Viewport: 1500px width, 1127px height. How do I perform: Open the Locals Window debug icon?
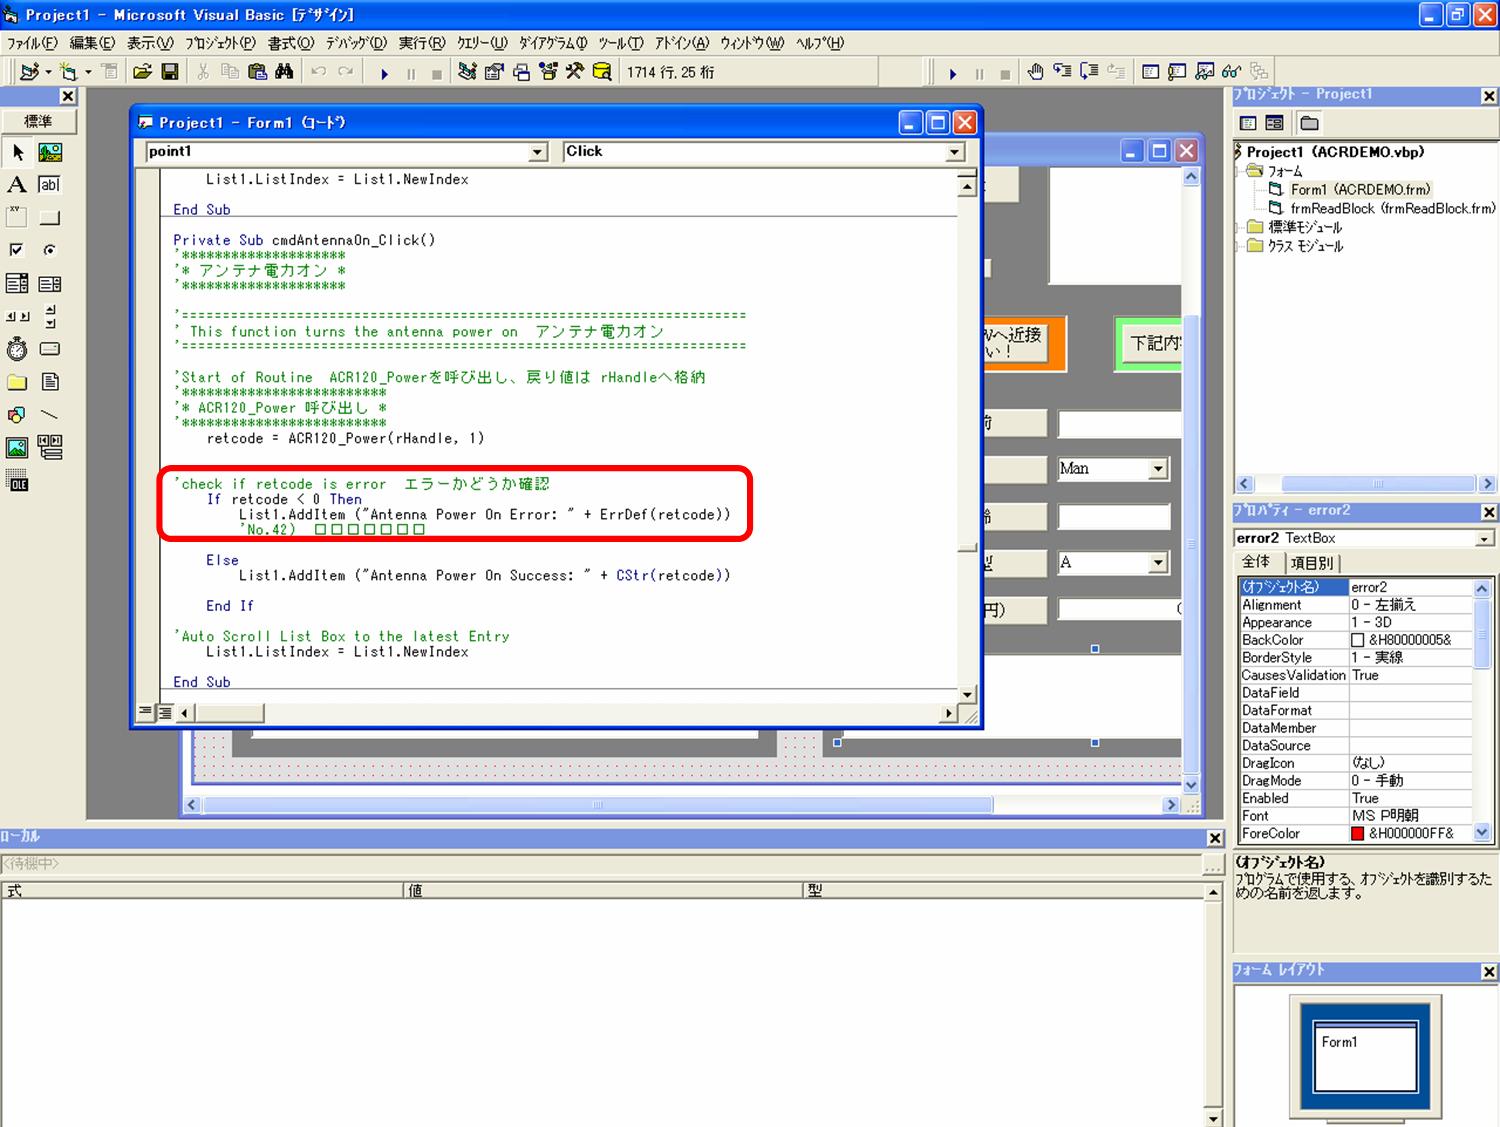[1151, 72]
